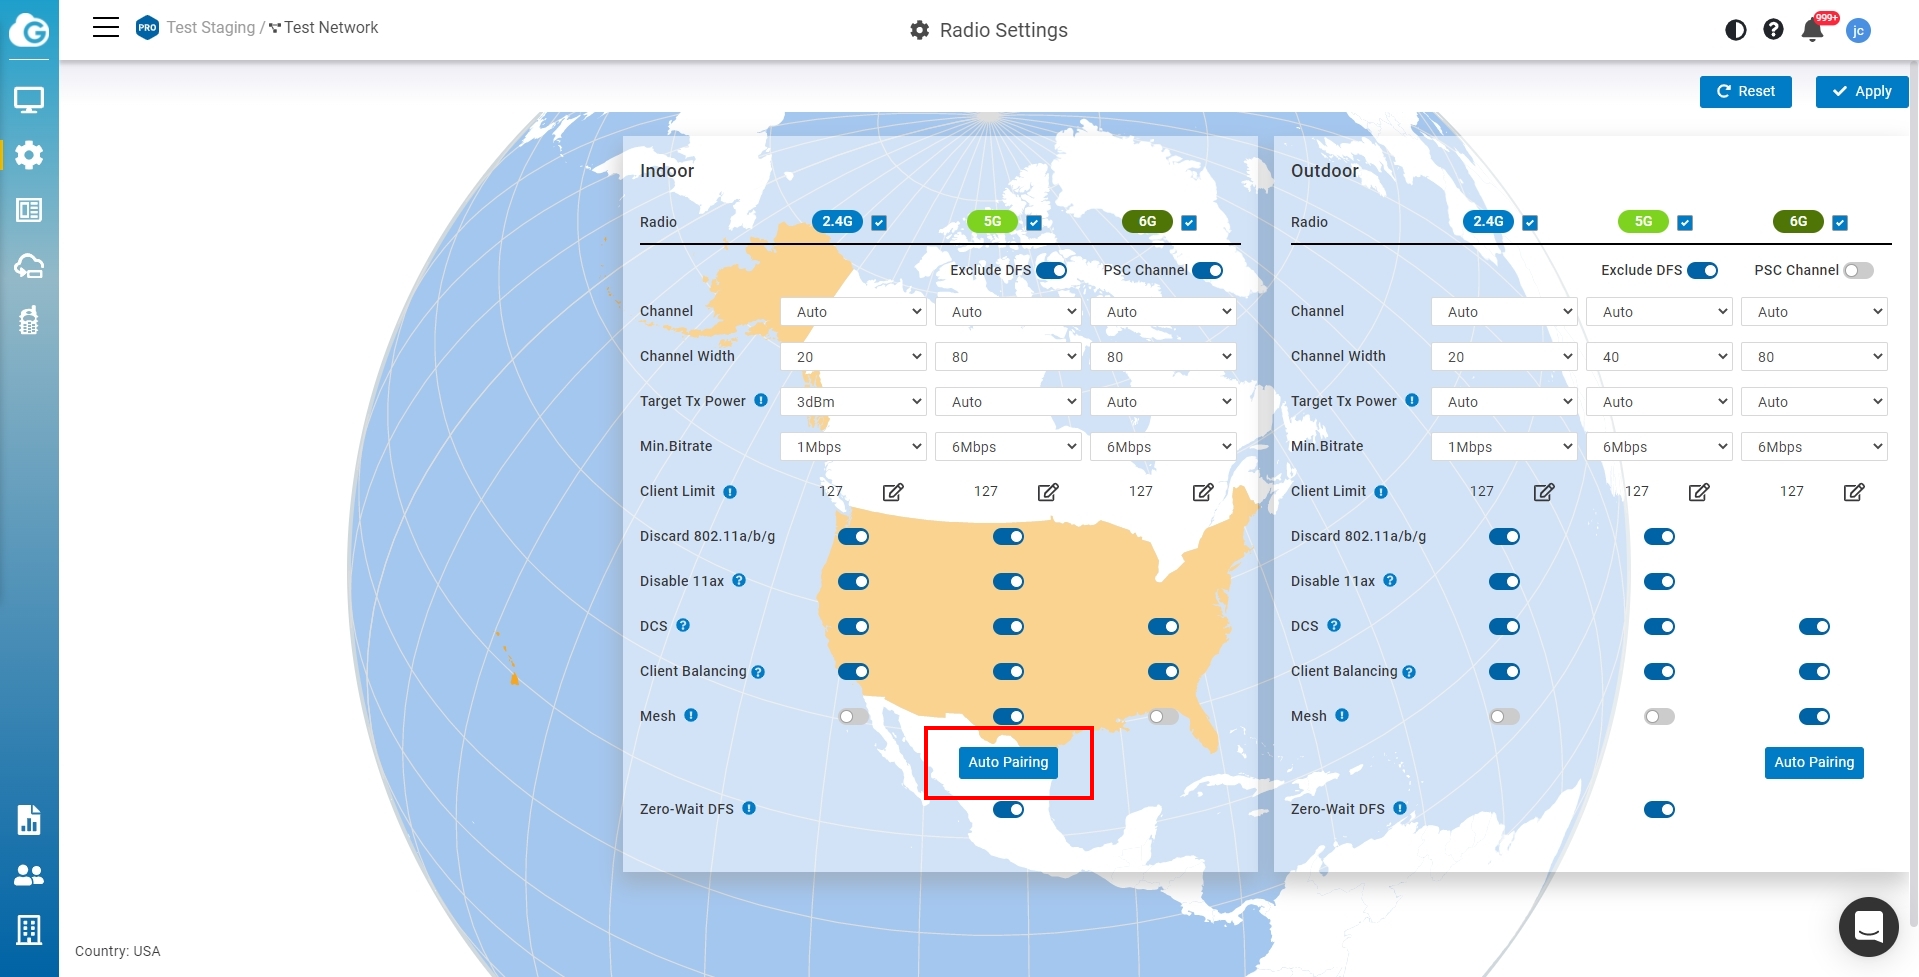
Task: Click the Indoor 5G band badge
Action: 992,221
